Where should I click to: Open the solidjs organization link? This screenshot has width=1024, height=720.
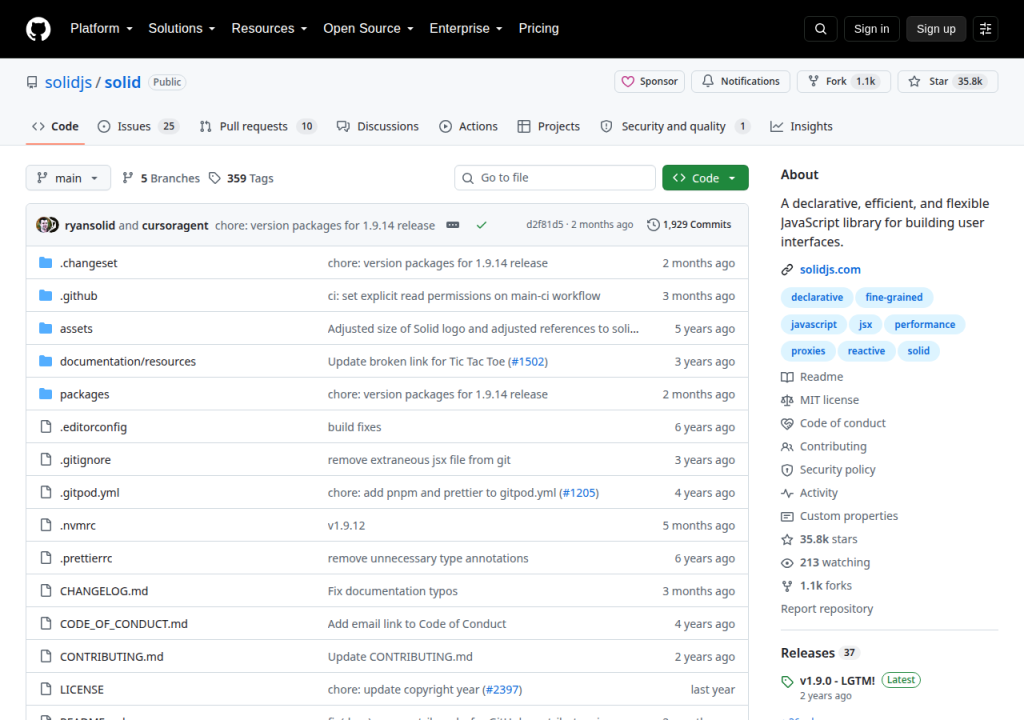(68, 82)
